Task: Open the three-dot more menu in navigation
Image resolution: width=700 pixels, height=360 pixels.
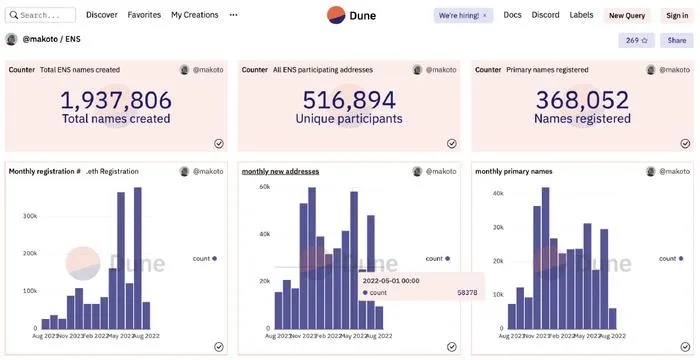Action: [233, 15]
